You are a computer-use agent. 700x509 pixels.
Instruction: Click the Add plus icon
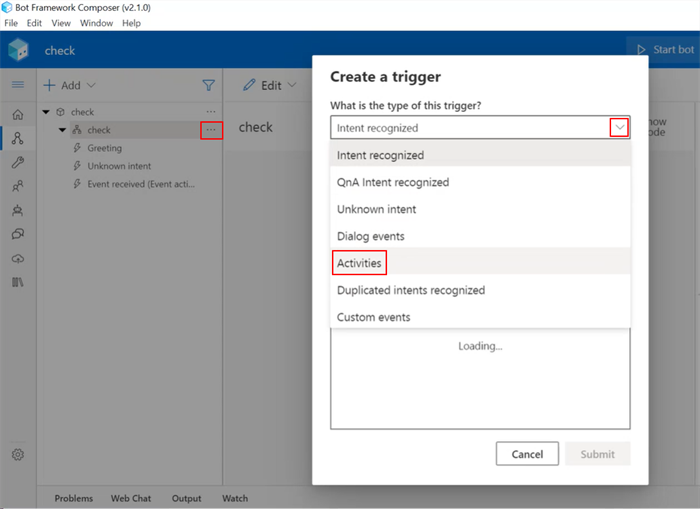pos(49,85)
